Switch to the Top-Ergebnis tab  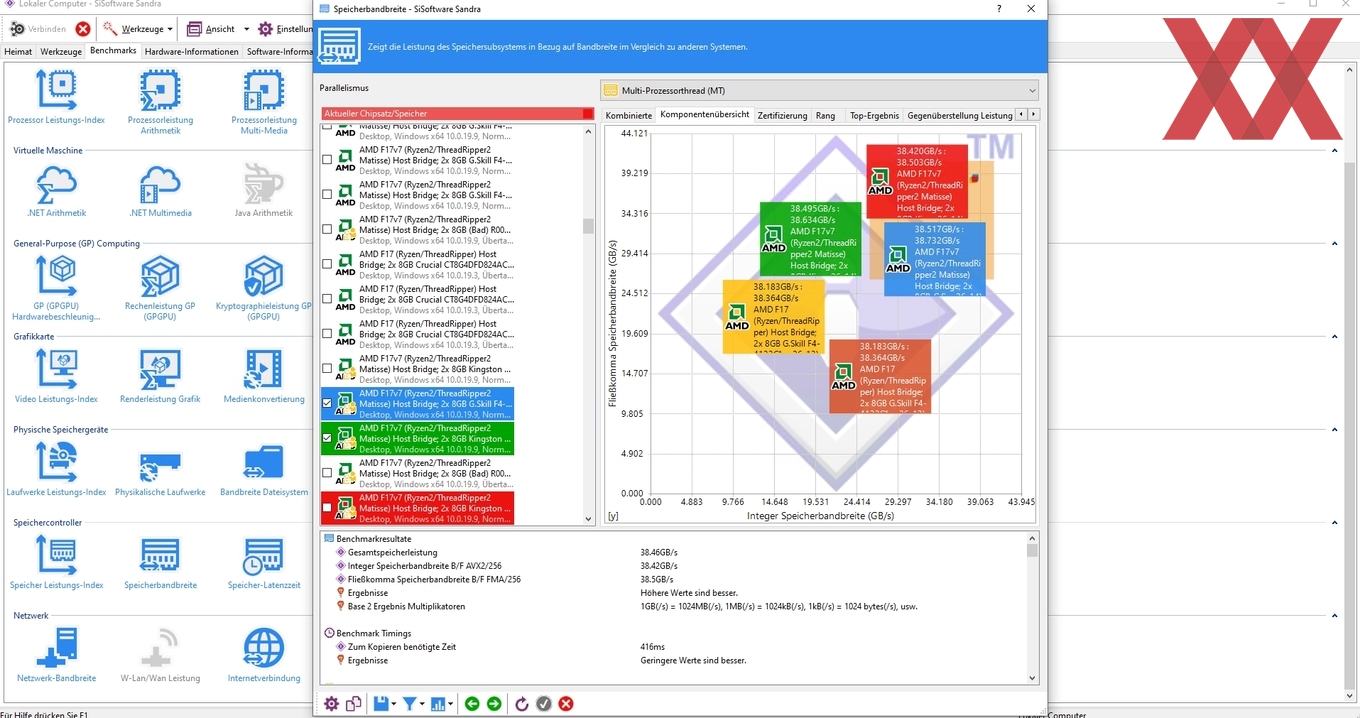pyautogui.click(x=874, y=115)
